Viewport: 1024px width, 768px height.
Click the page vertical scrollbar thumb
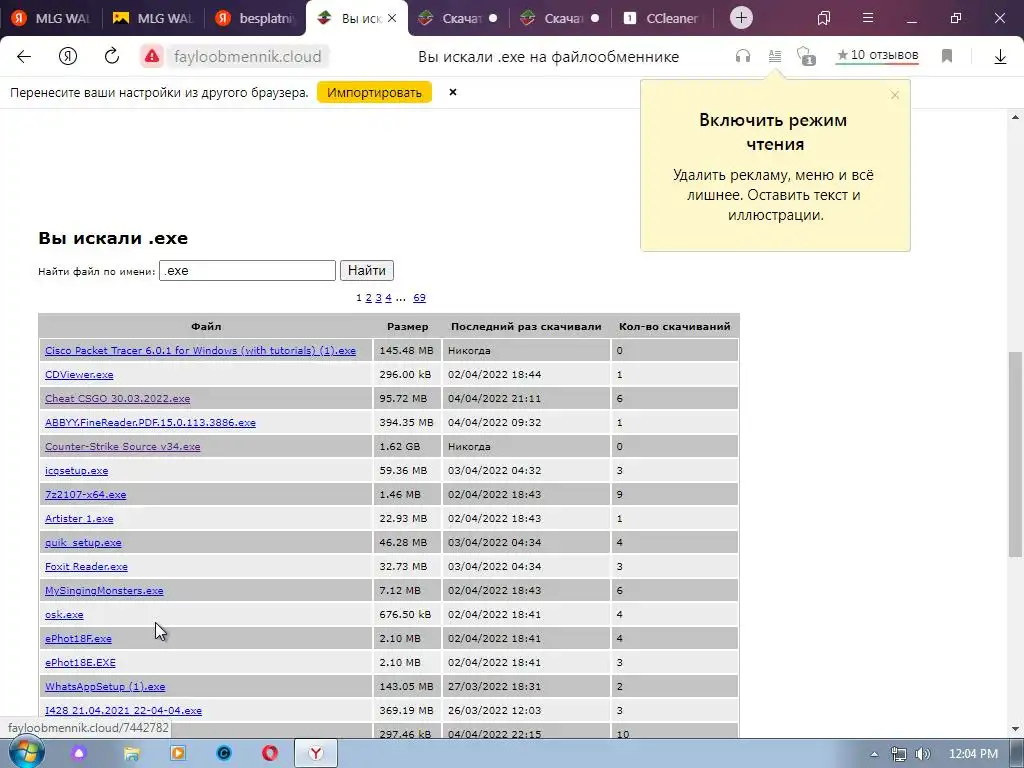(1016, 455)
